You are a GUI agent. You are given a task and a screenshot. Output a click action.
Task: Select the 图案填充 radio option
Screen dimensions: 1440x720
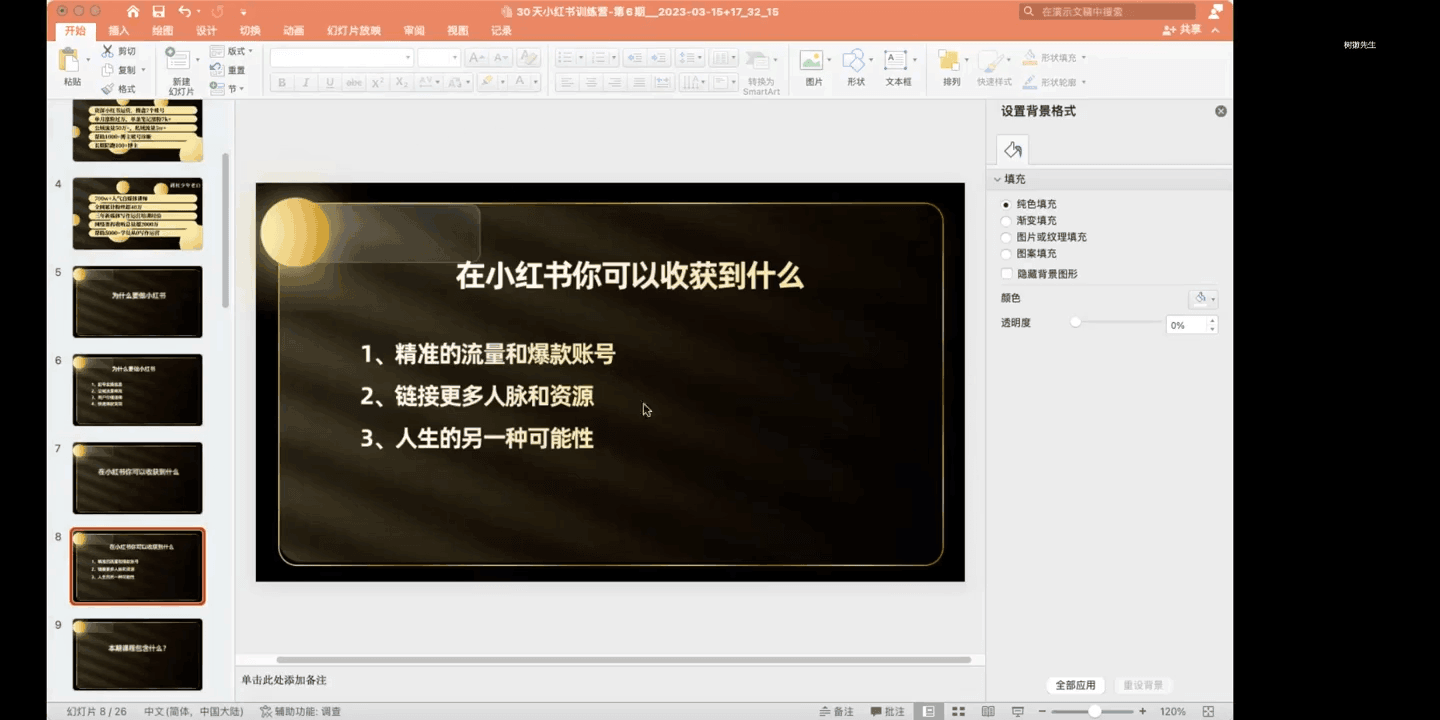tap(1006, 253)
